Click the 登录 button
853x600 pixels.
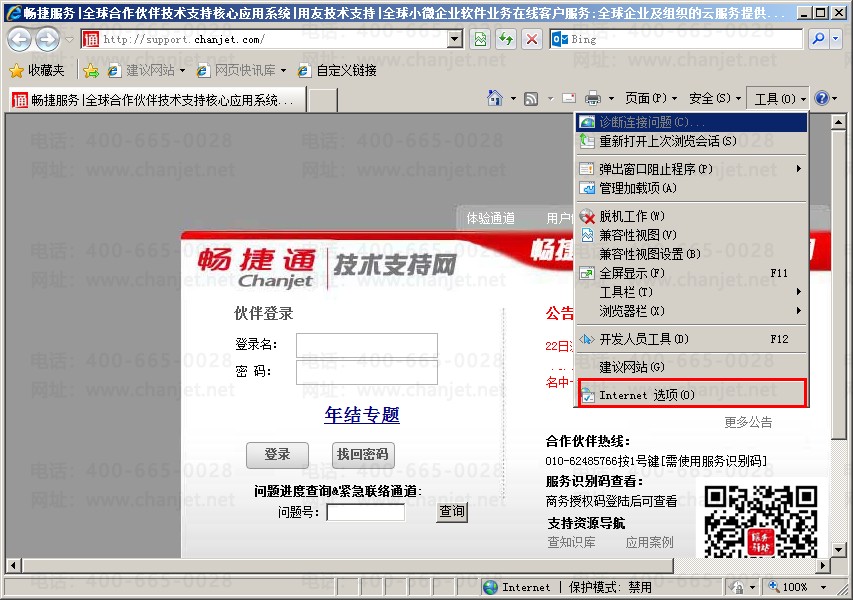277,455
